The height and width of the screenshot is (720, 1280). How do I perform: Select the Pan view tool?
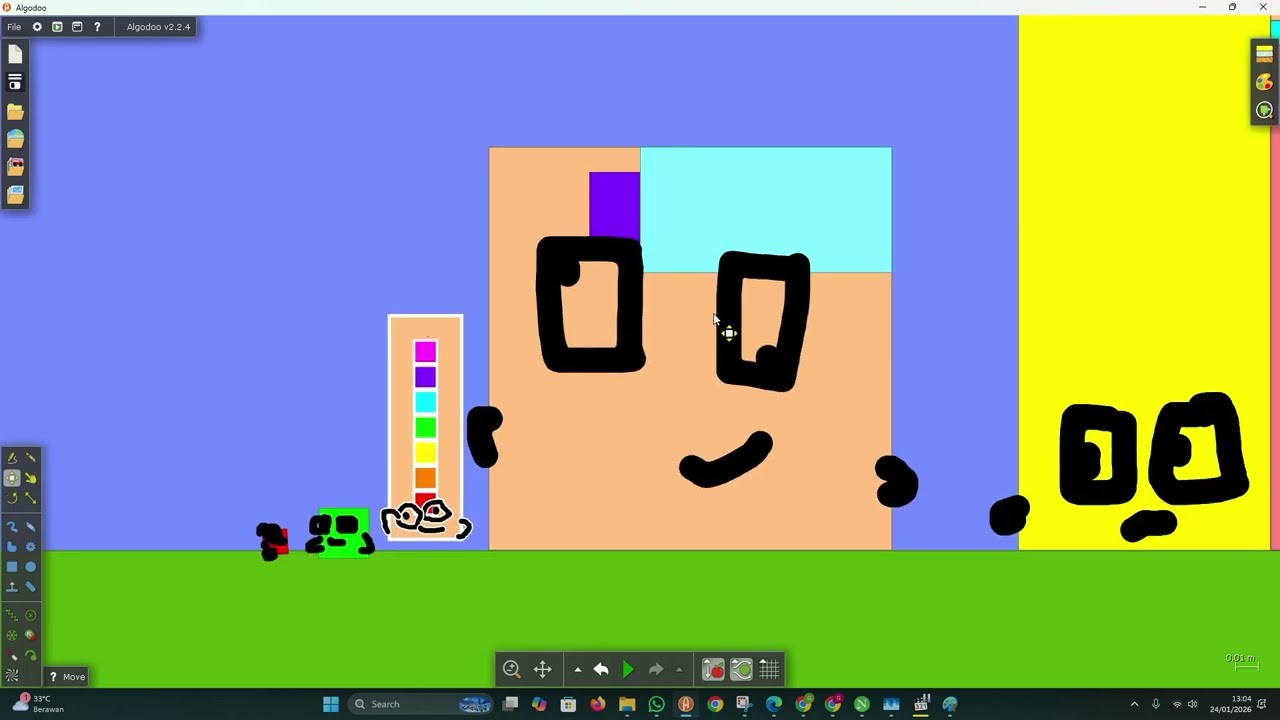pos(542,669)
